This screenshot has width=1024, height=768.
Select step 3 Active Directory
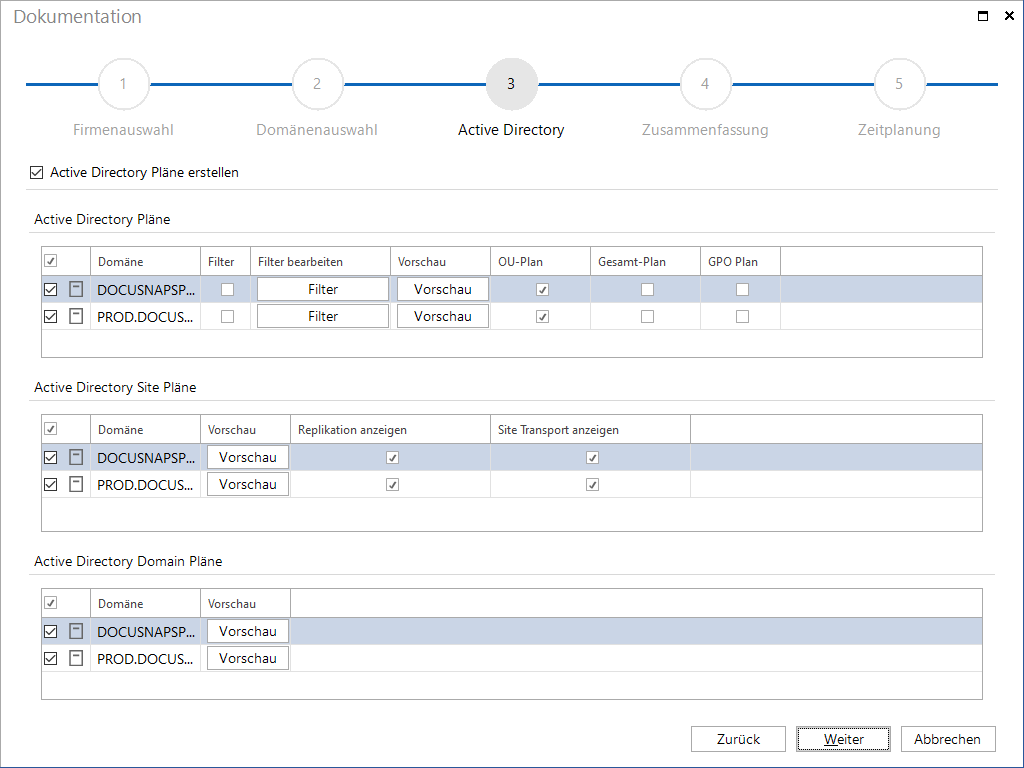pos(511,84)
